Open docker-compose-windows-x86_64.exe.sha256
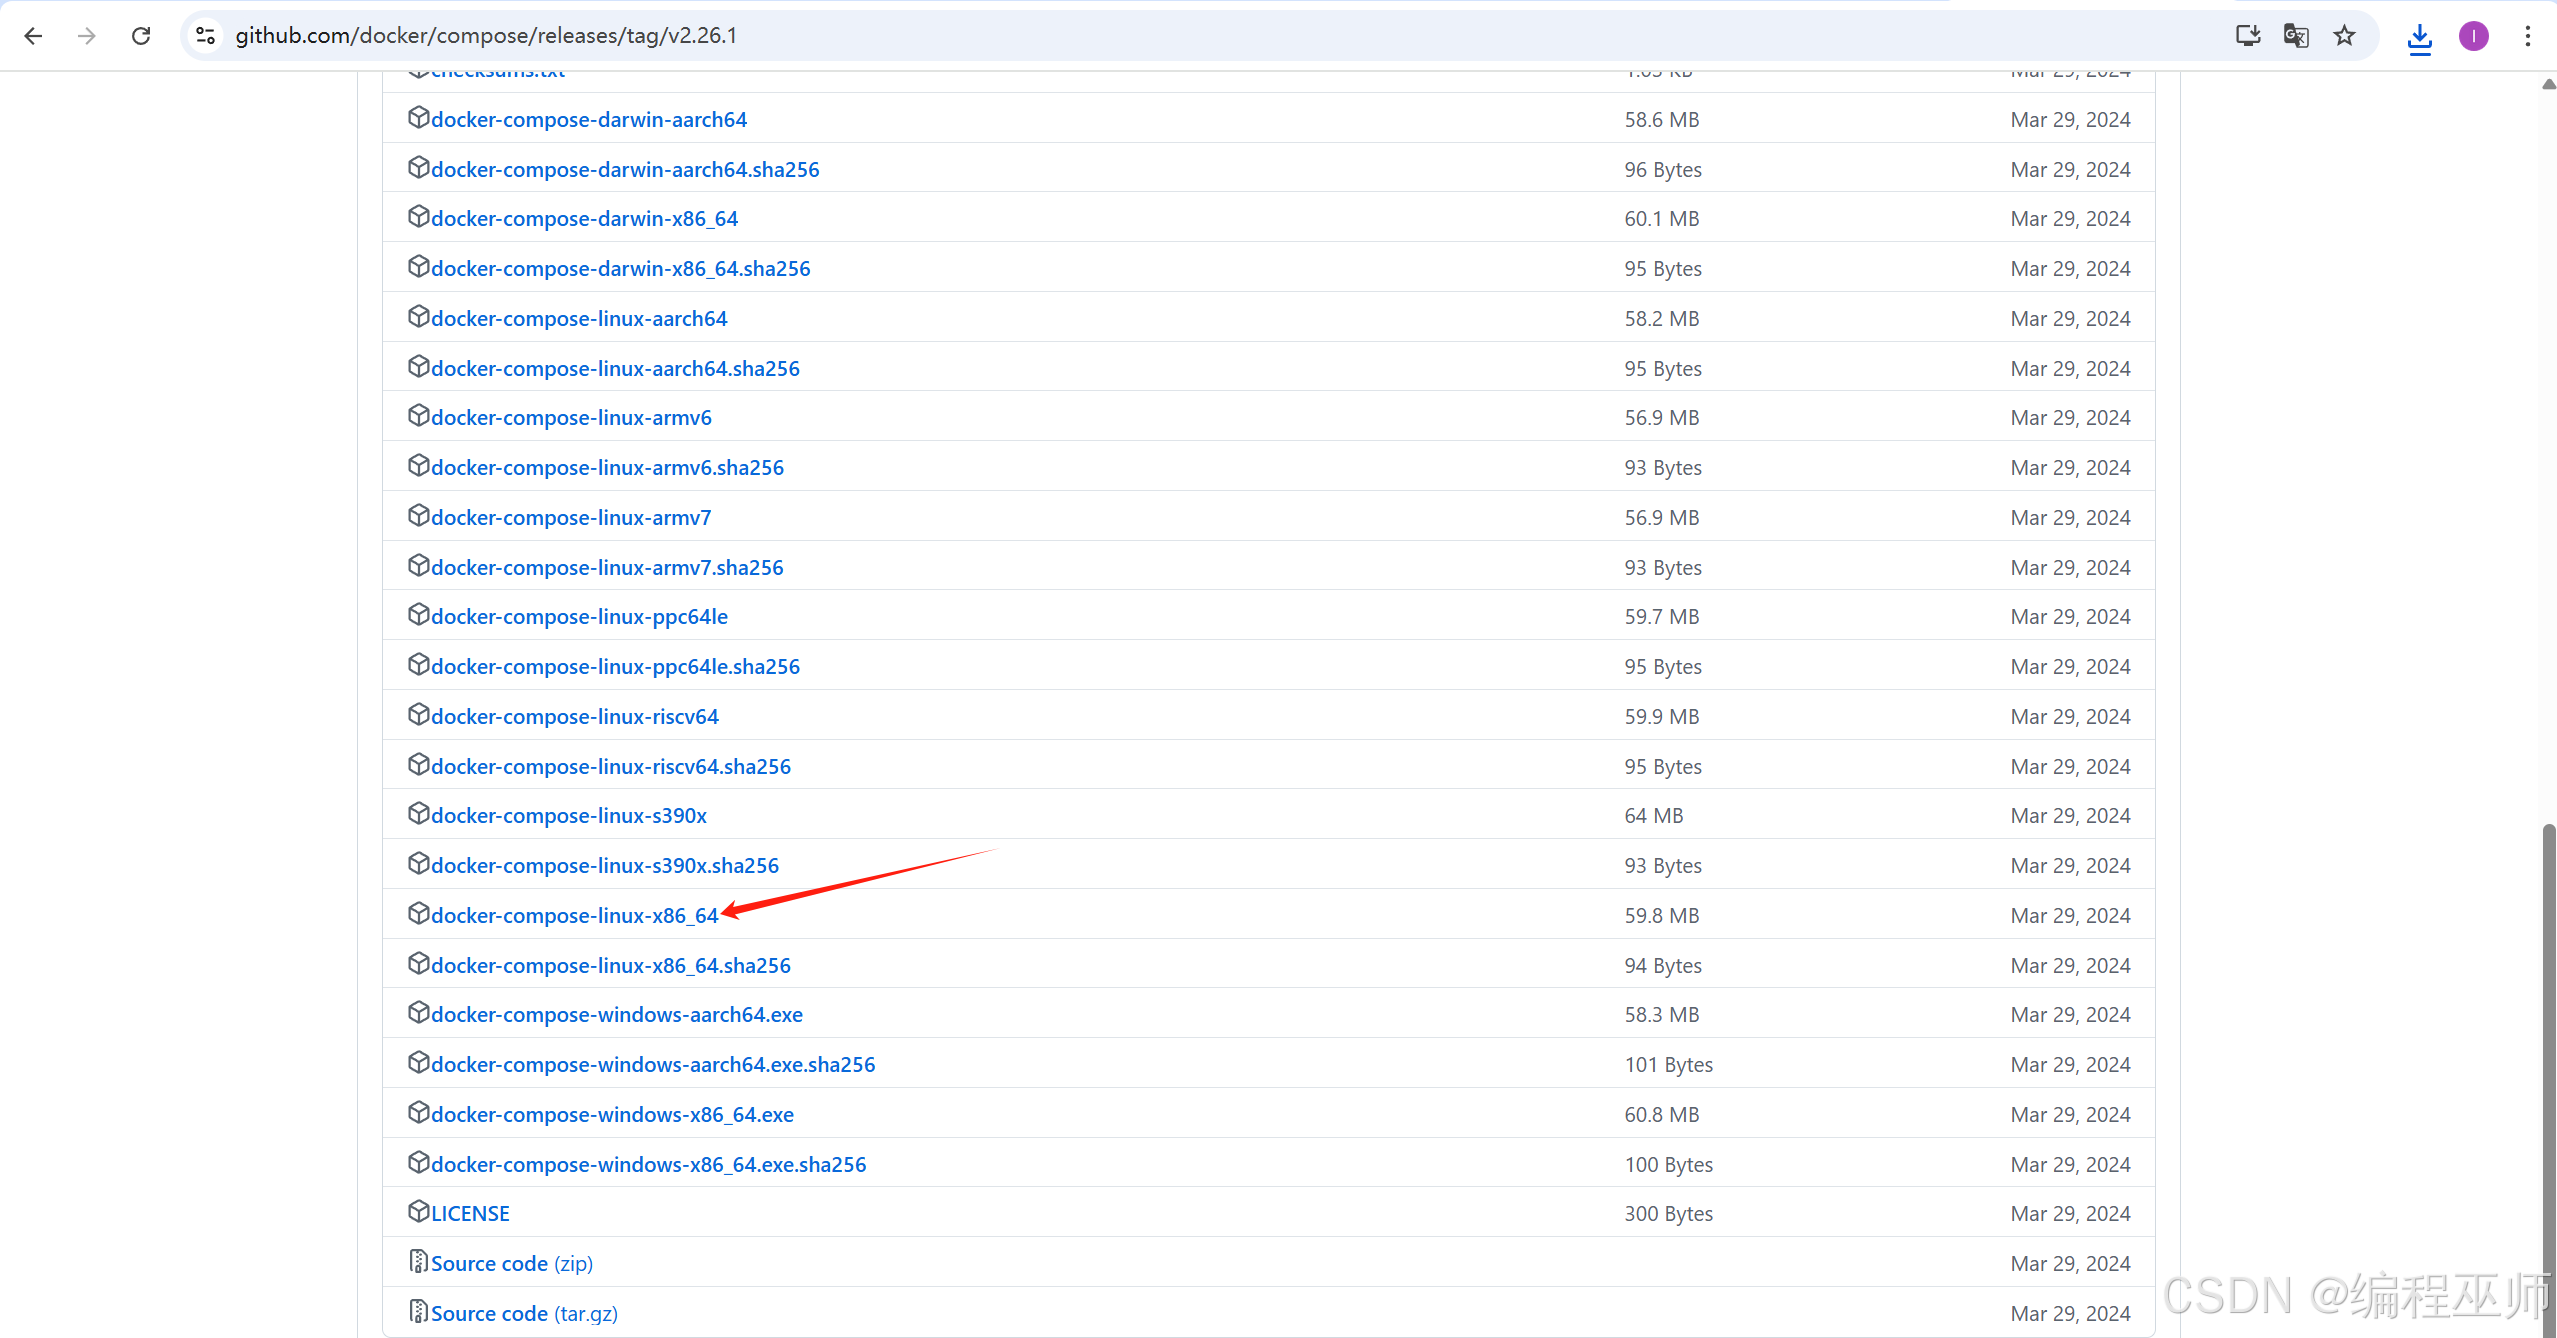 pos(649,1165)
